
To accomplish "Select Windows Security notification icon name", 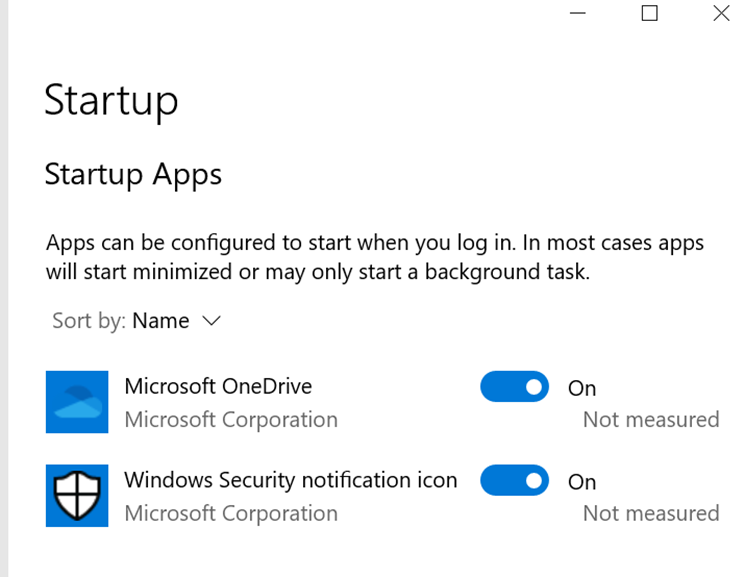I will coord(291,480).
